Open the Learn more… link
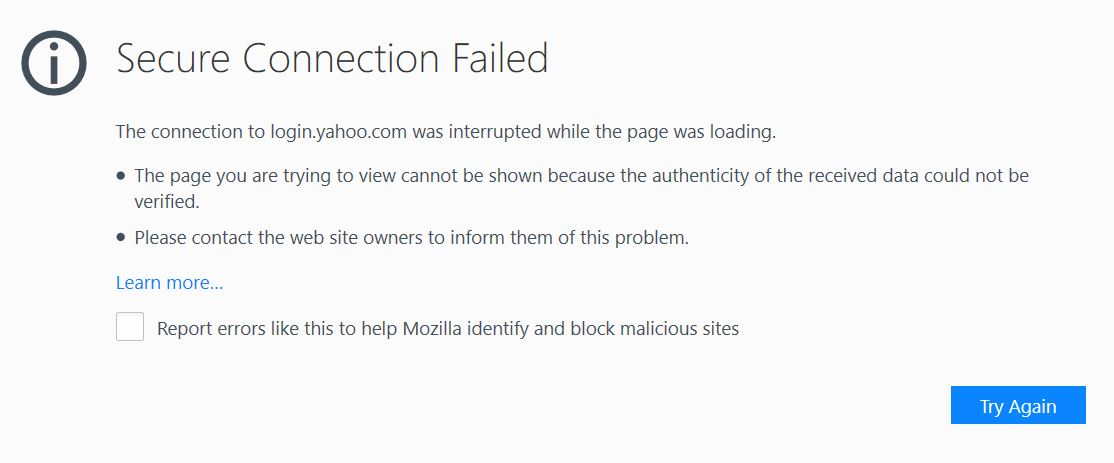The height and width of the screenshot is (463, 1114). click(170, 283)
